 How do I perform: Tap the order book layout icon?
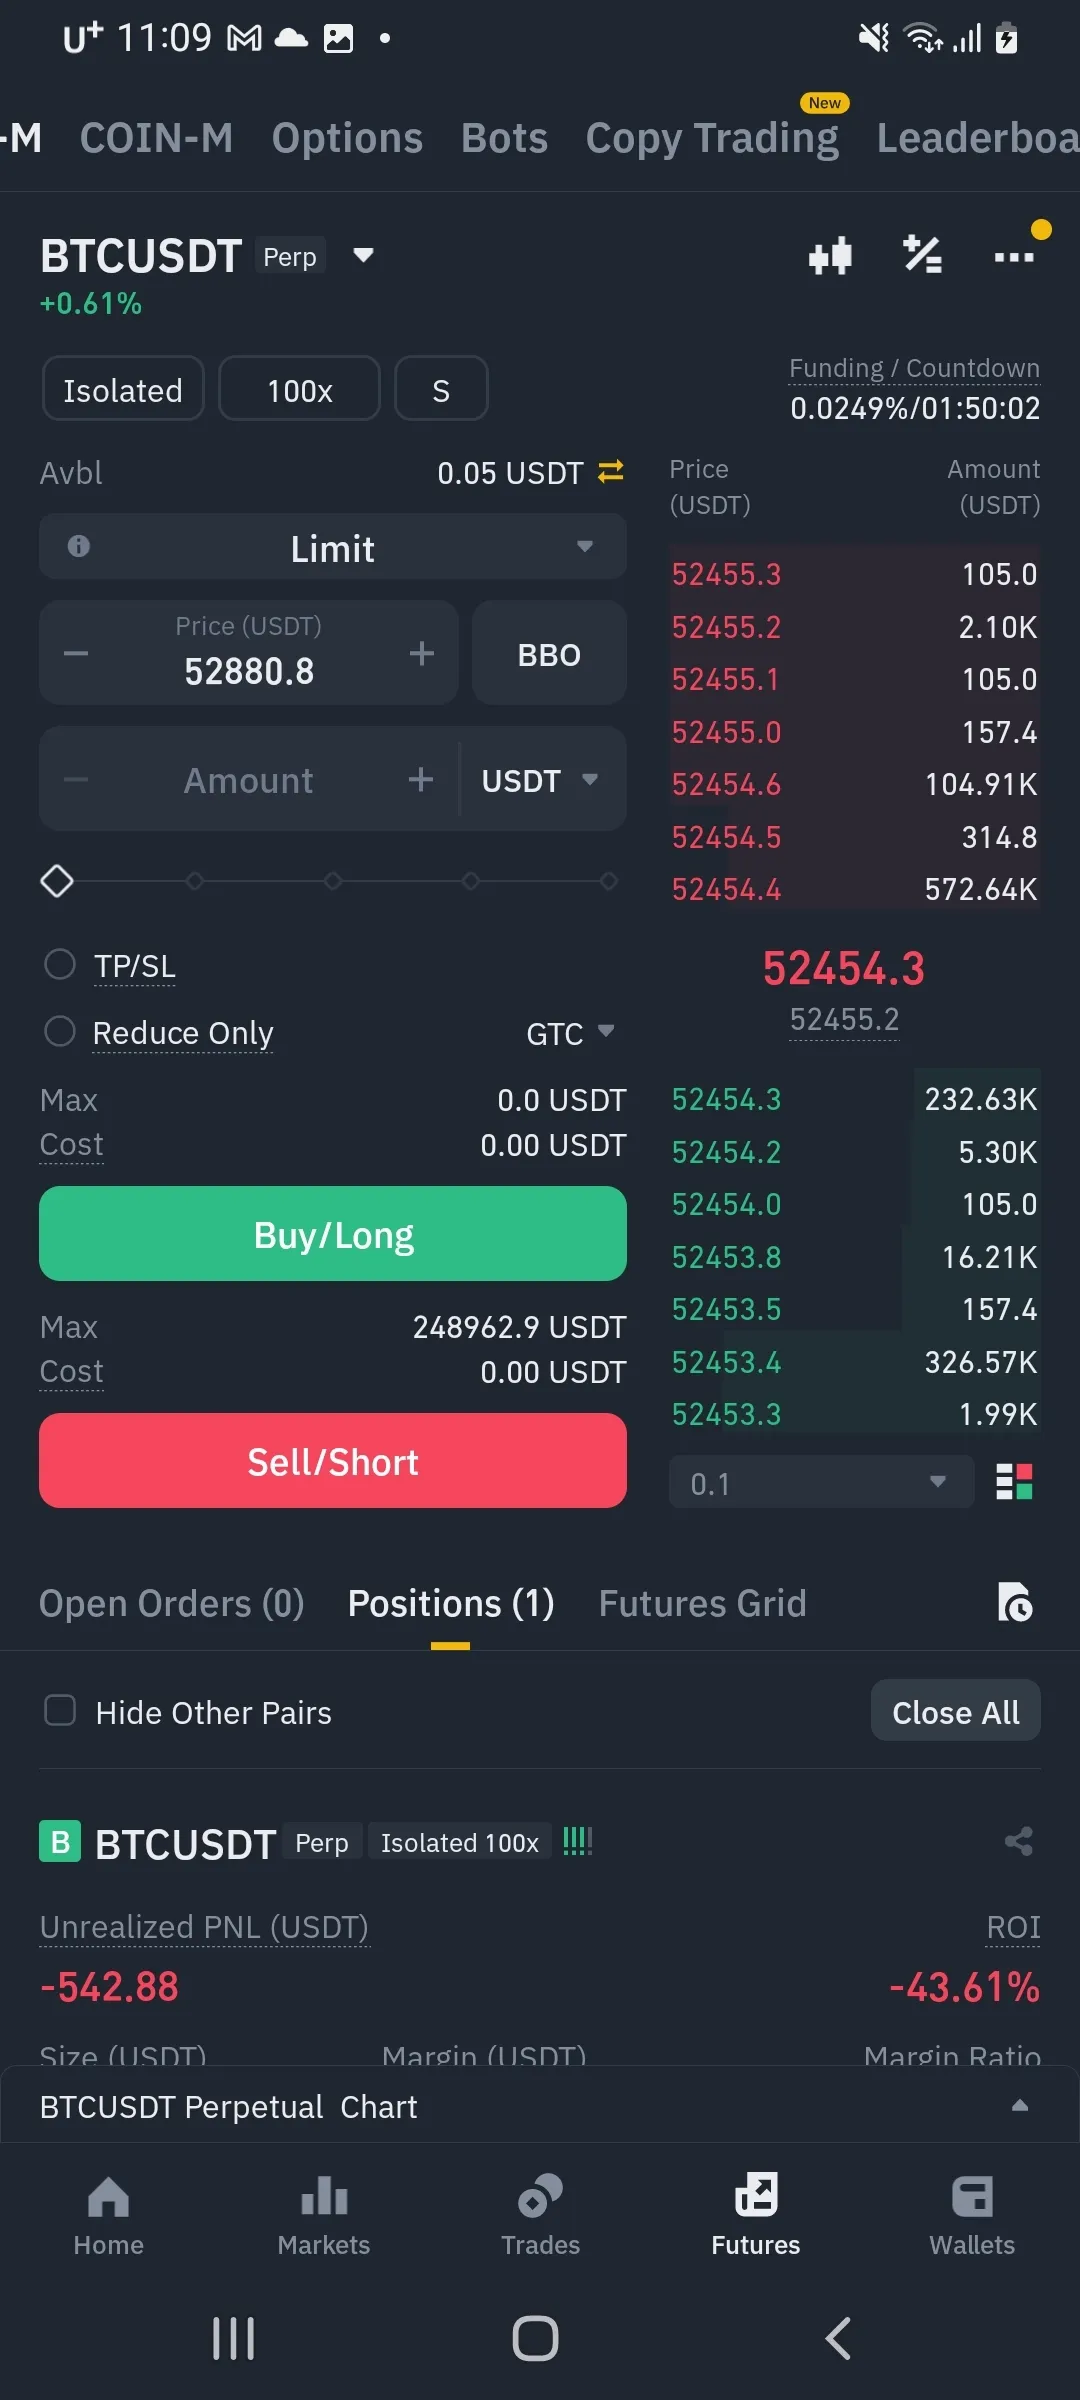click(1014, 1482)
